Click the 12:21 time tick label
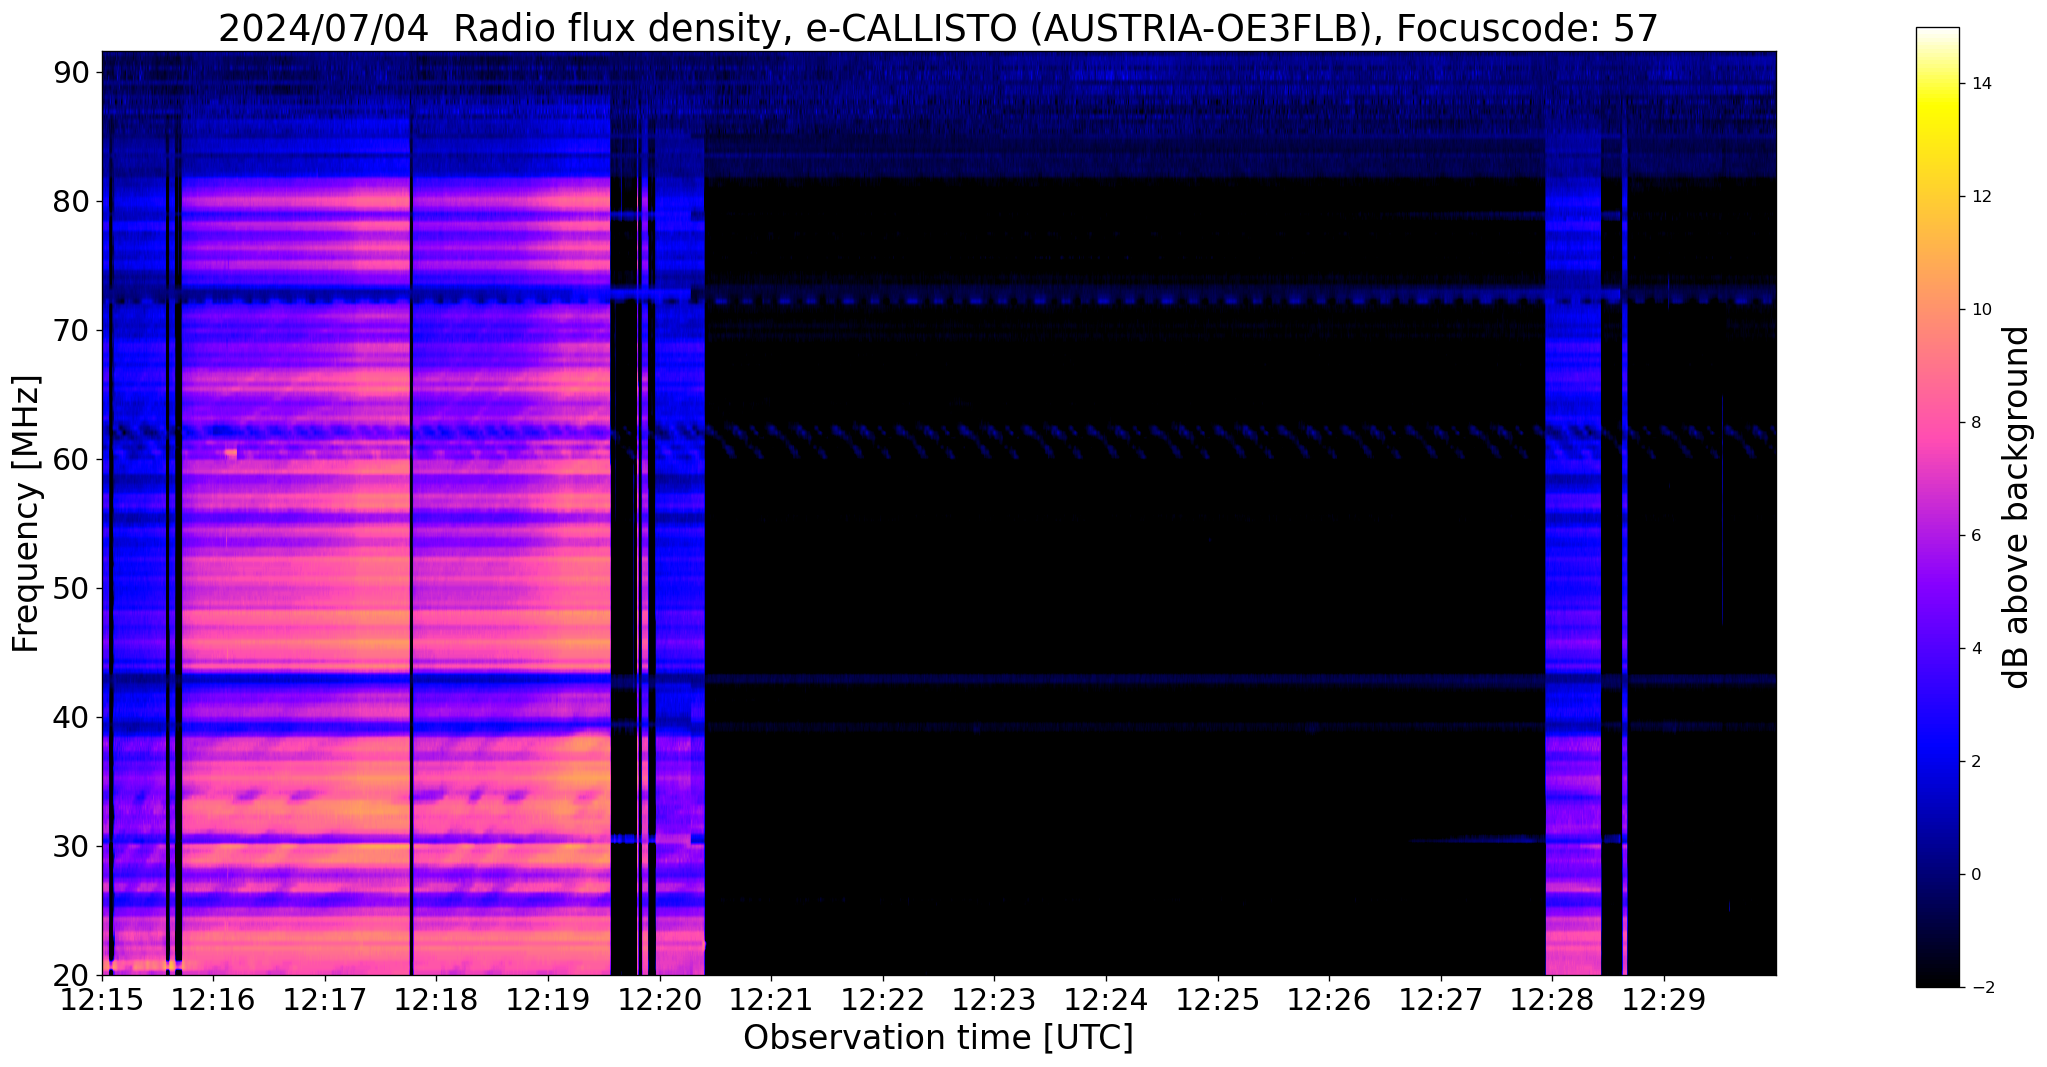 click(x=771, y=999)
